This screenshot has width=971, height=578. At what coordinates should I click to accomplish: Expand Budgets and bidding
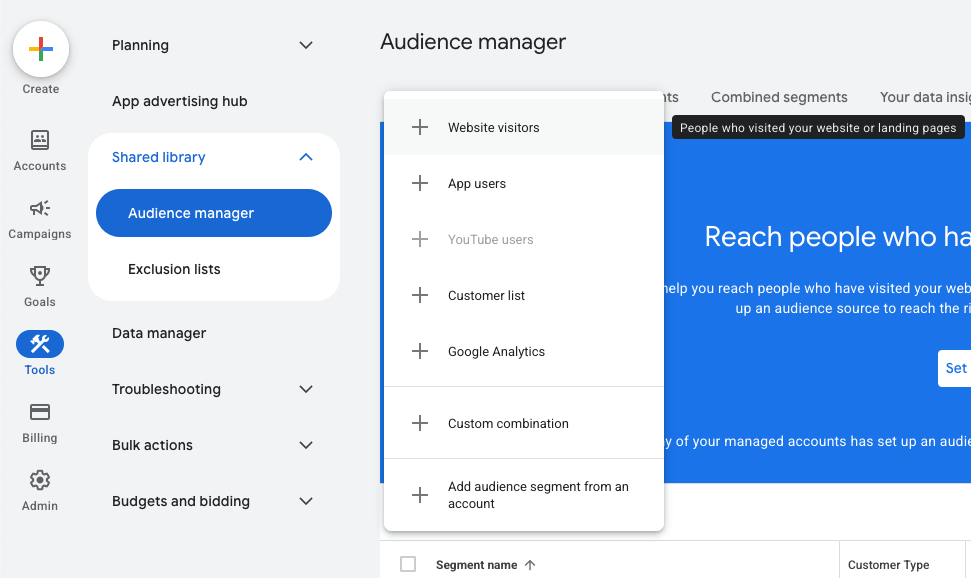pos(306,501)
